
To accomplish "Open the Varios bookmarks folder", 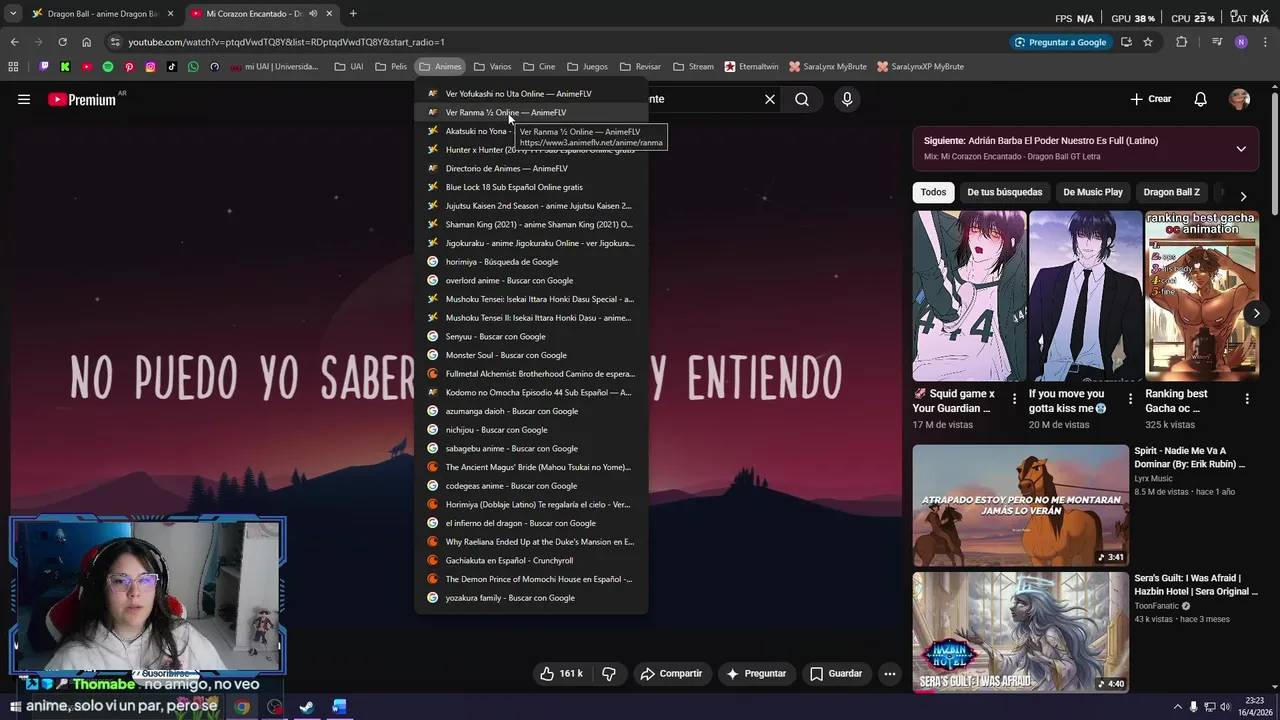I will 492,67.
